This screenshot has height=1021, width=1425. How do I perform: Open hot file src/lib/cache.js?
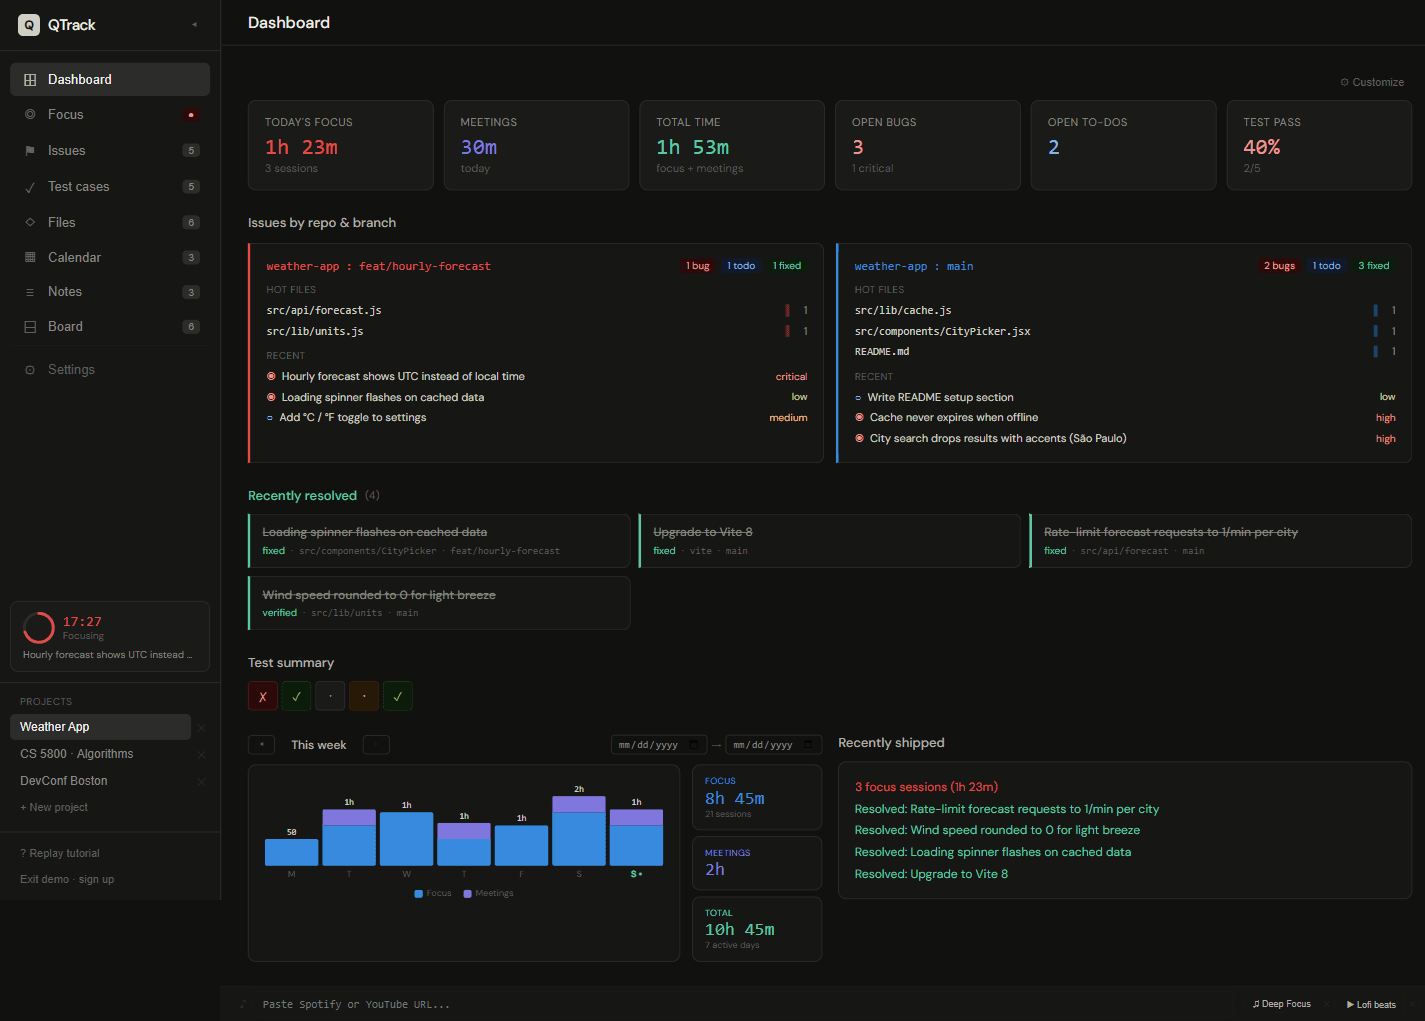click(x=1125, y=310)
